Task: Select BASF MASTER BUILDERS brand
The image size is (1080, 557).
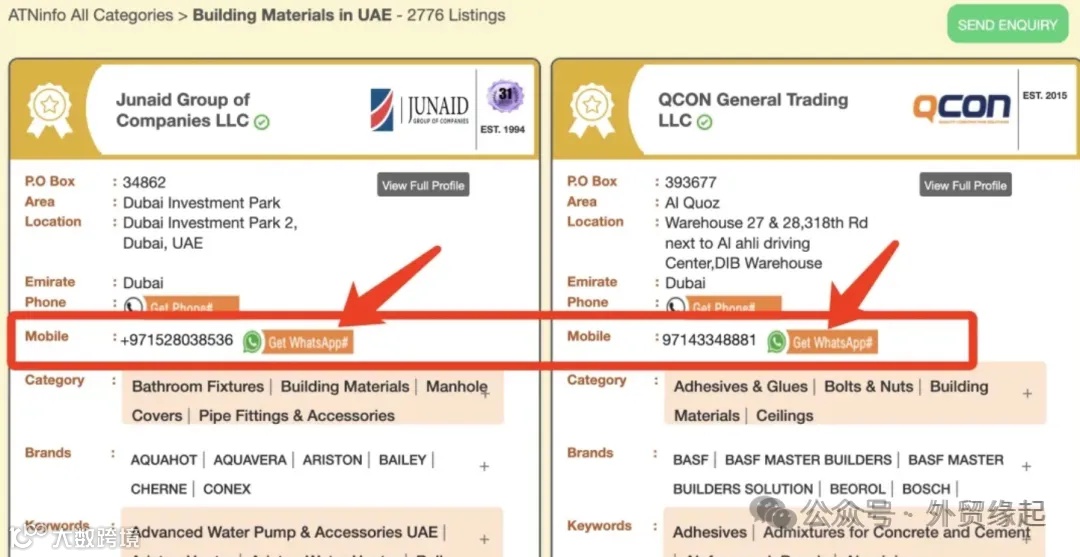Action: 809,460
